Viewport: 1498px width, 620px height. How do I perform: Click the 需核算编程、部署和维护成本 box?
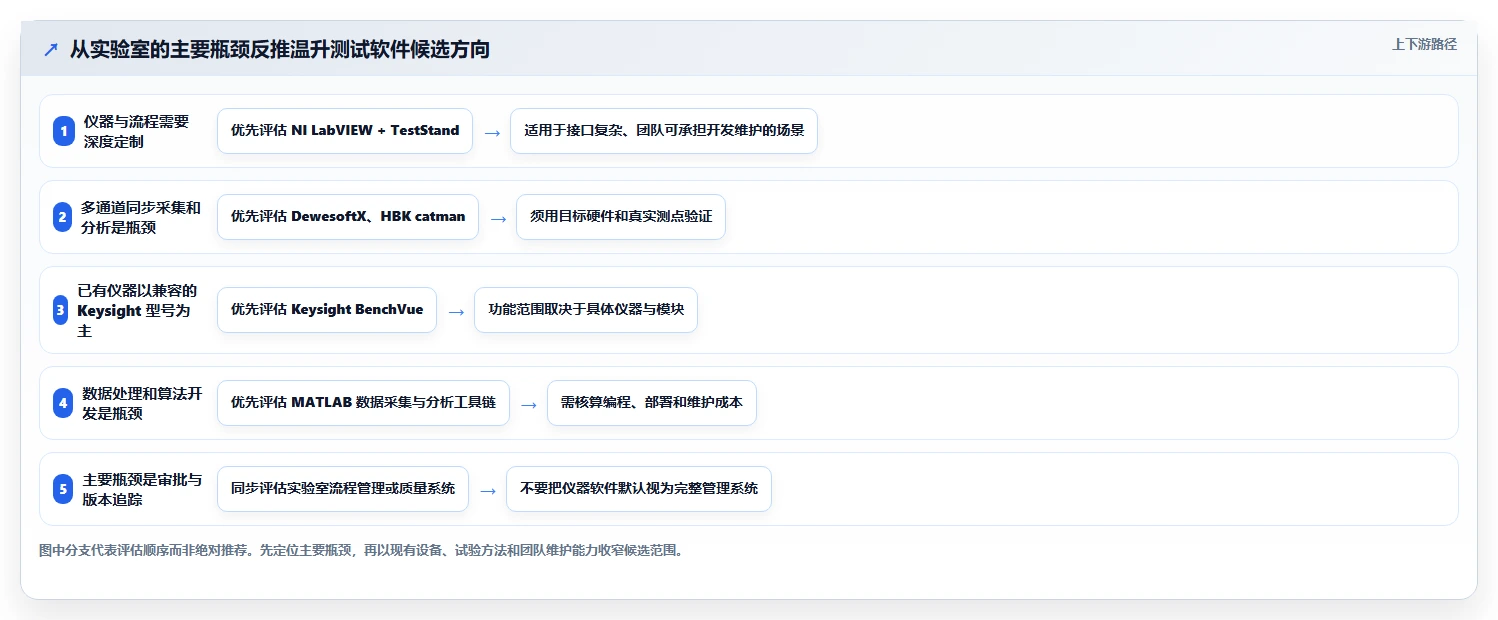pos(652,403)
